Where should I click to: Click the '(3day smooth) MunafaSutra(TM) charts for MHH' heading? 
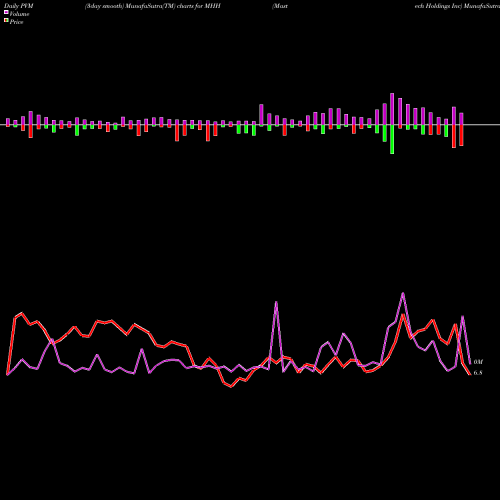coord(153,6)
